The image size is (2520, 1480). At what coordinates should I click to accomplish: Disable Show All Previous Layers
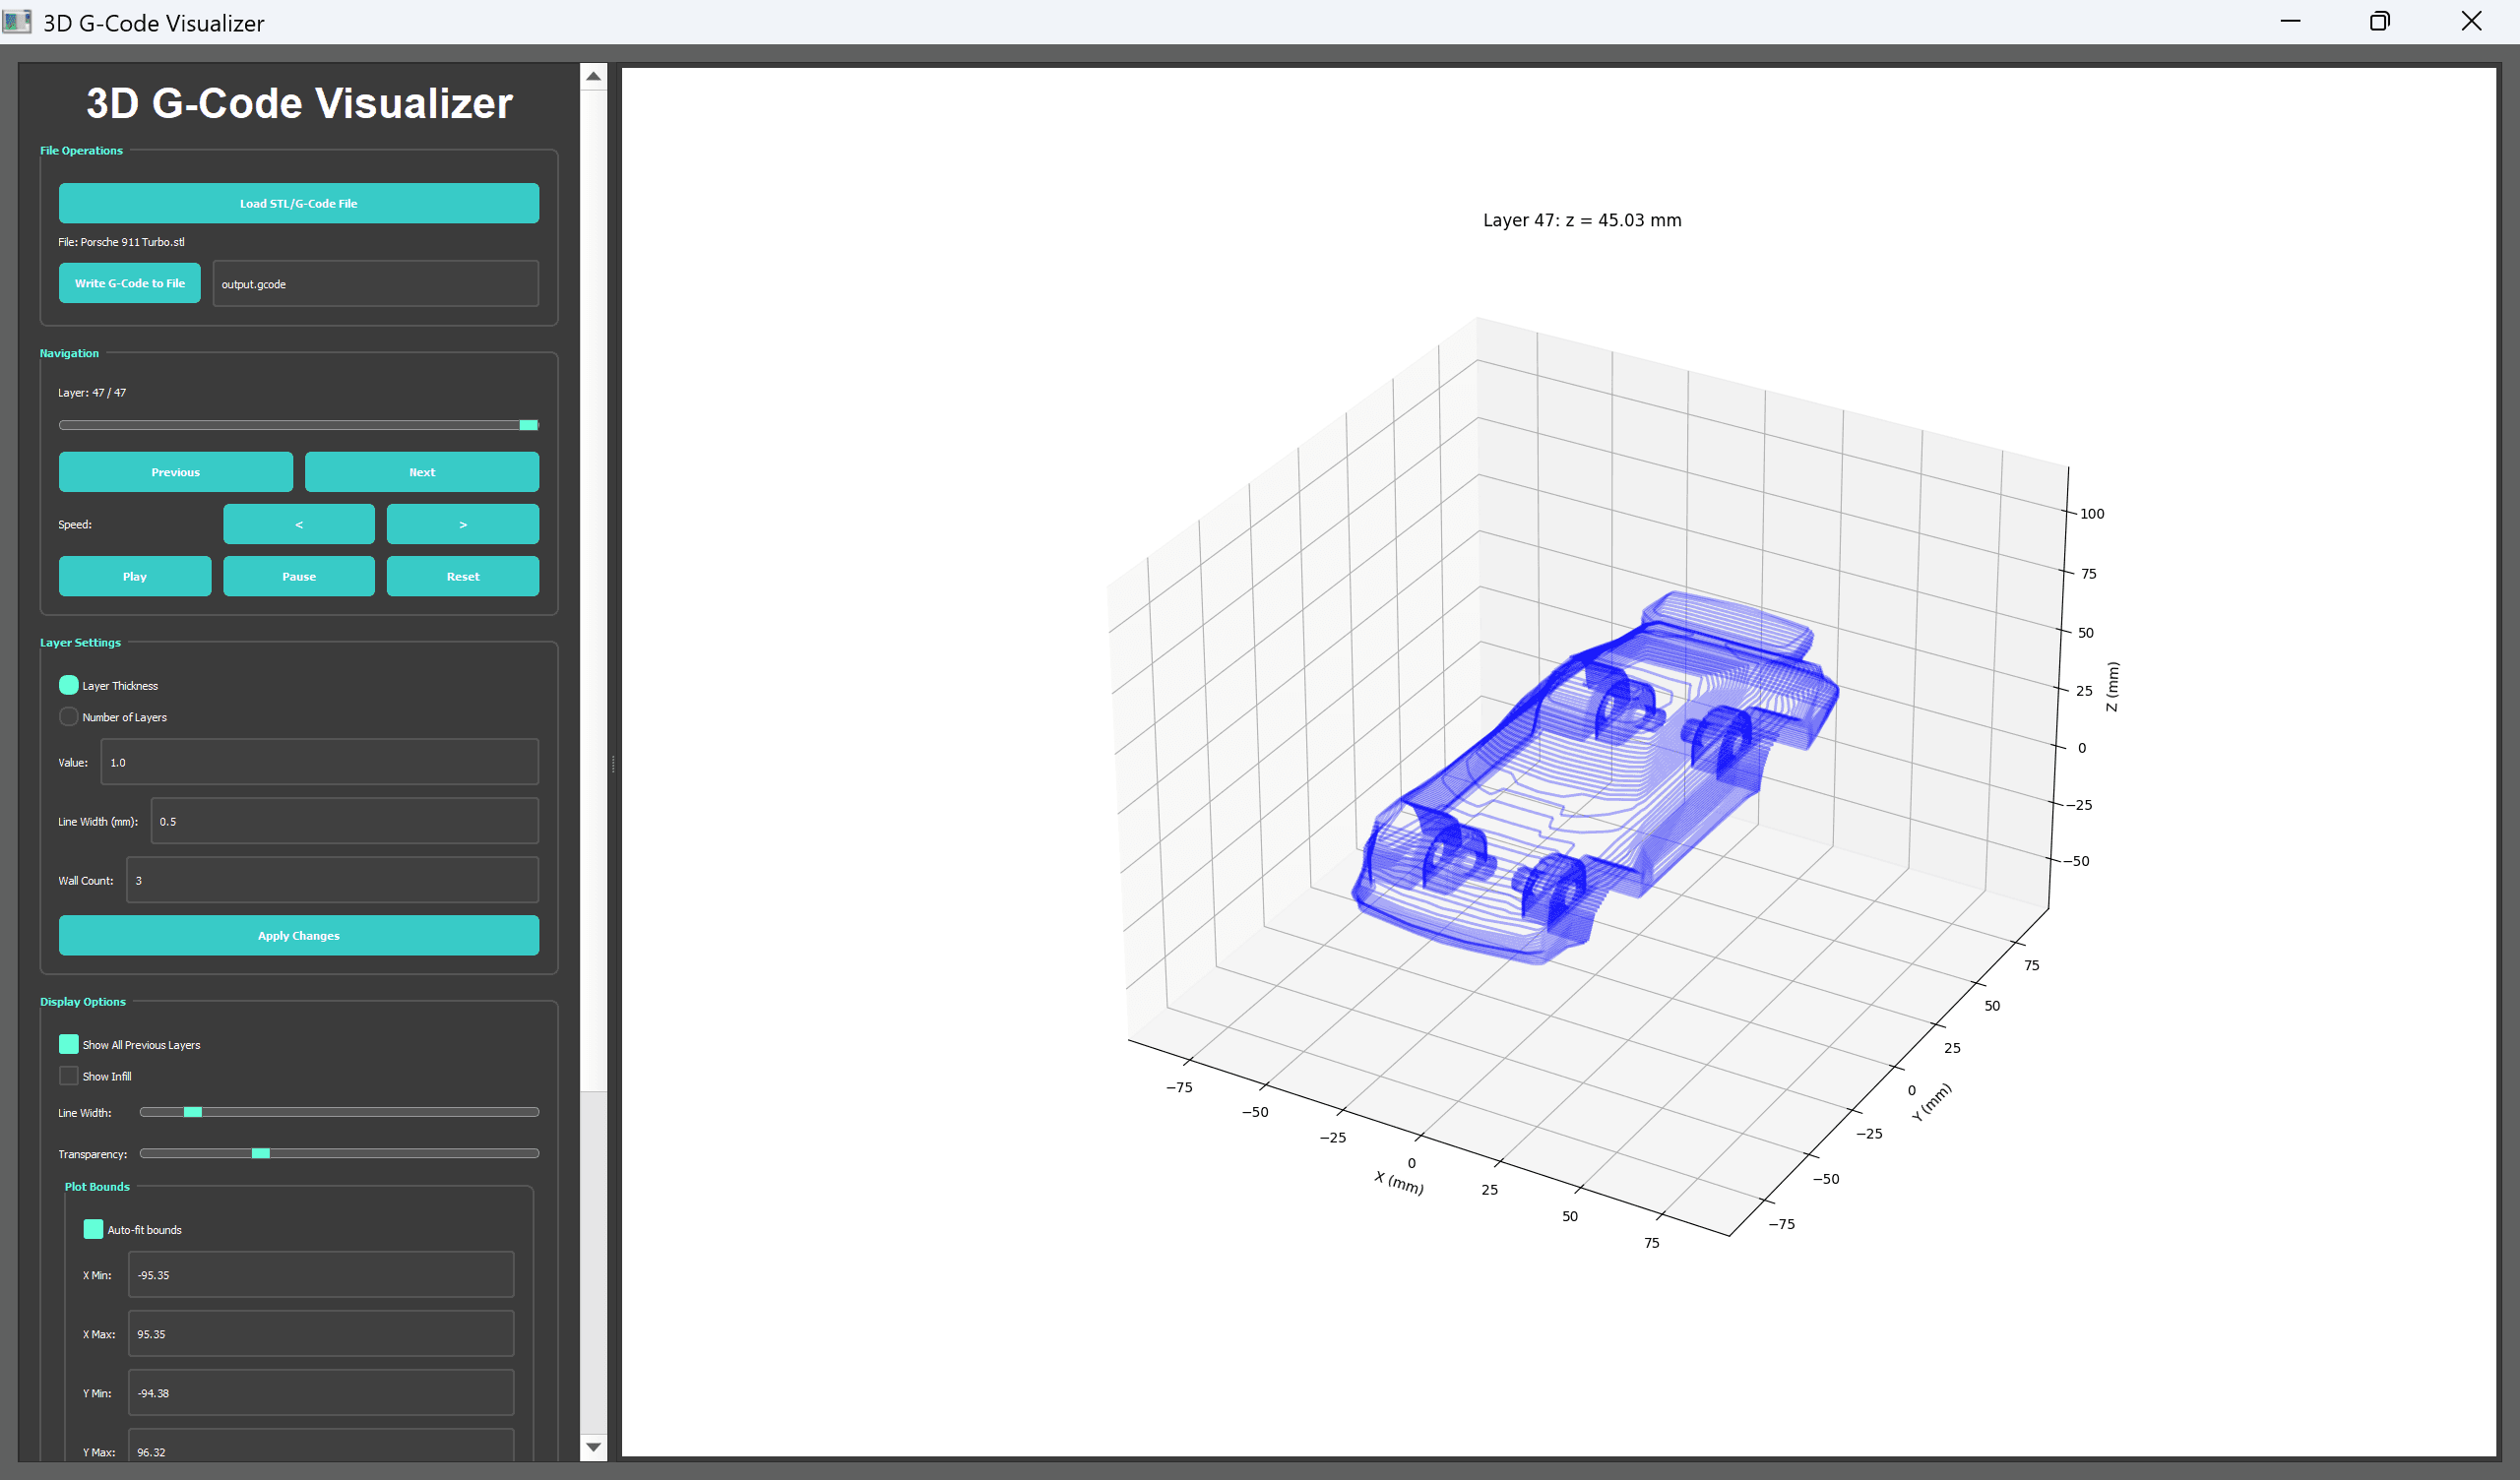[68, 1043]
